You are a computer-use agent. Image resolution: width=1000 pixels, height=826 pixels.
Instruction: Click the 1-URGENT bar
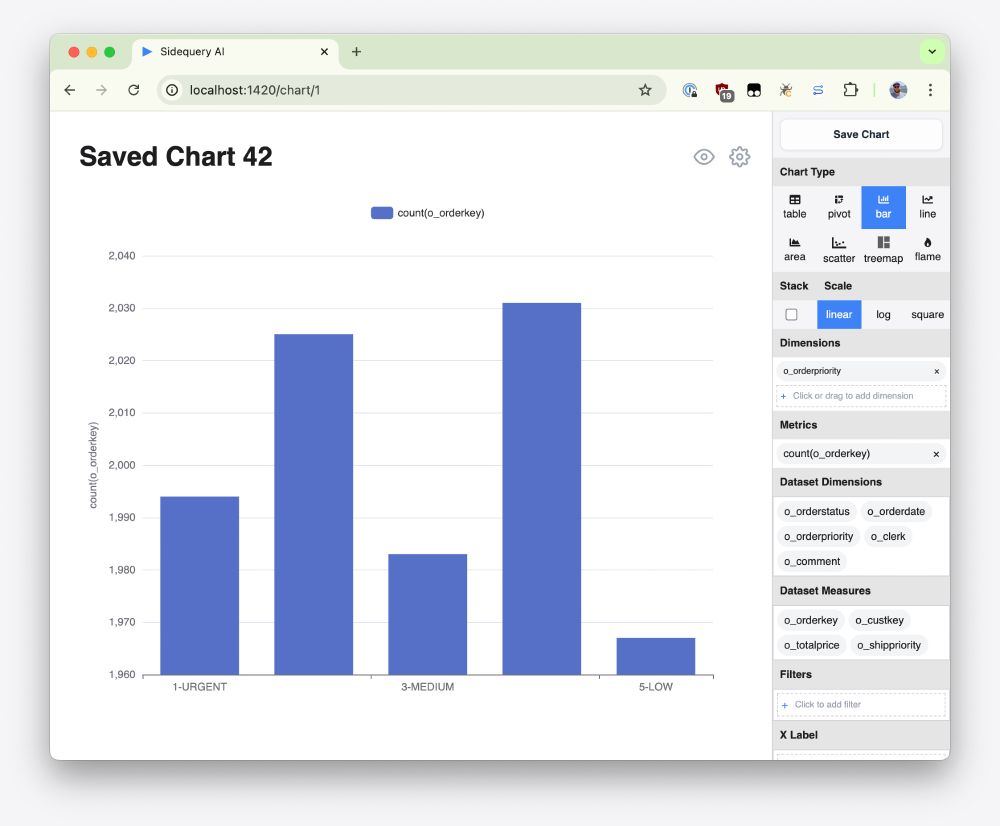200,586
